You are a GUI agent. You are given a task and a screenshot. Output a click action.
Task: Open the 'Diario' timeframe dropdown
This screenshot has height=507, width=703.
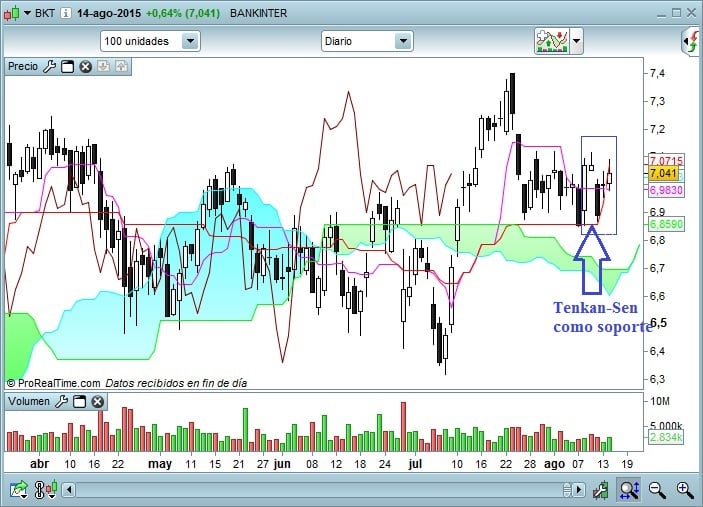[x=367, y=41]
